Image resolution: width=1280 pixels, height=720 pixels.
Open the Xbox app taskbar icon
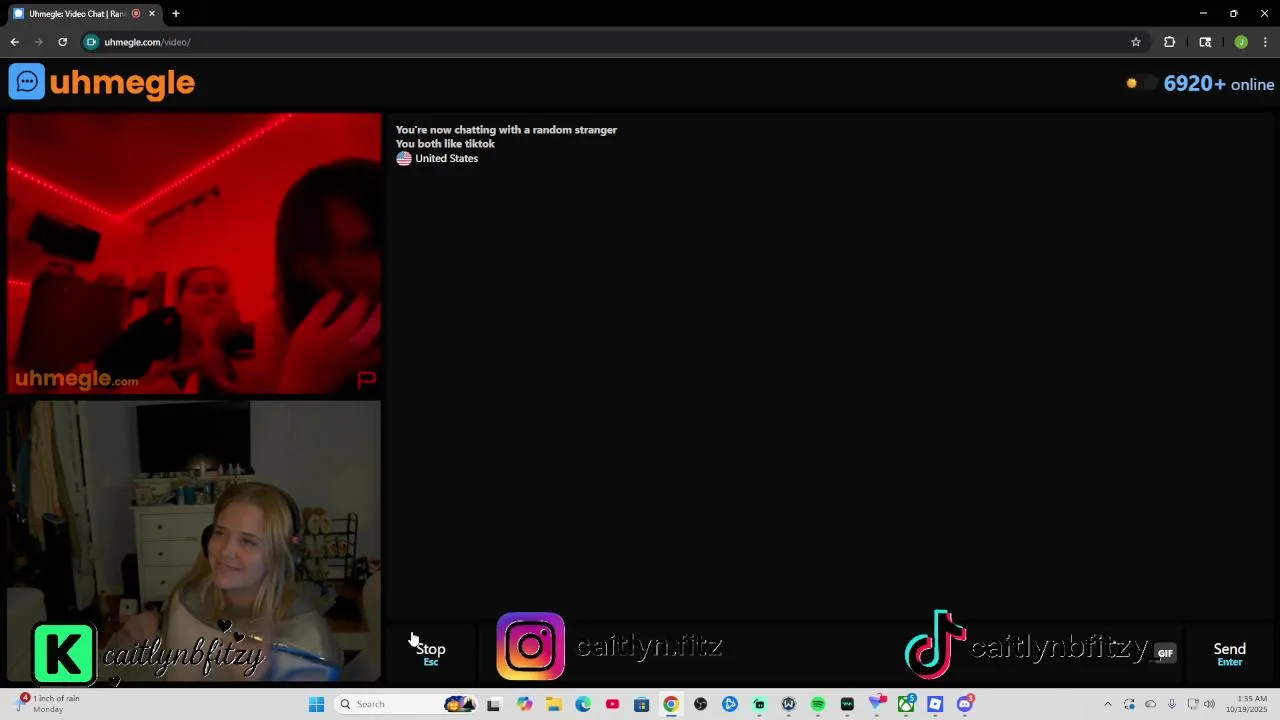pos(906,704)
